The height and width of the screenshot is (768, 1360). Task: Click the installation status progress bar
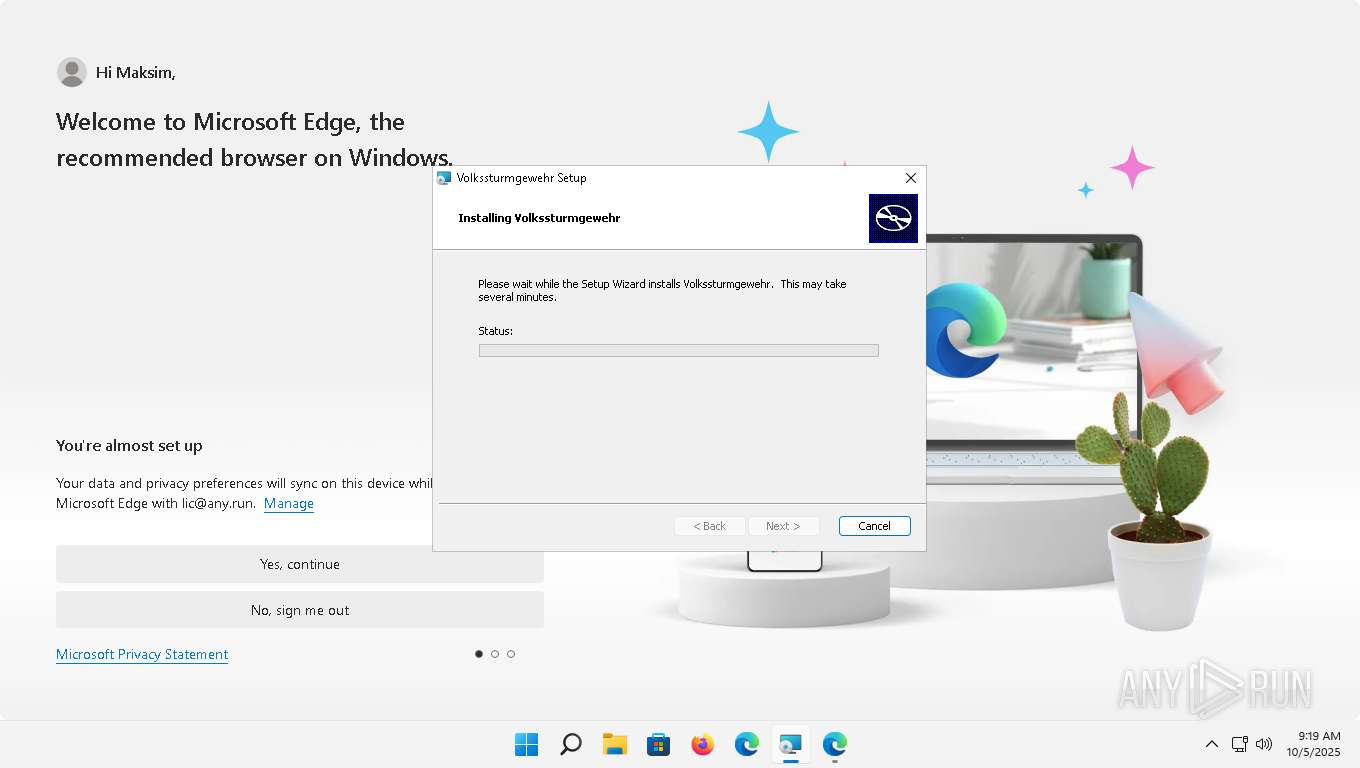tap(679, 350)
